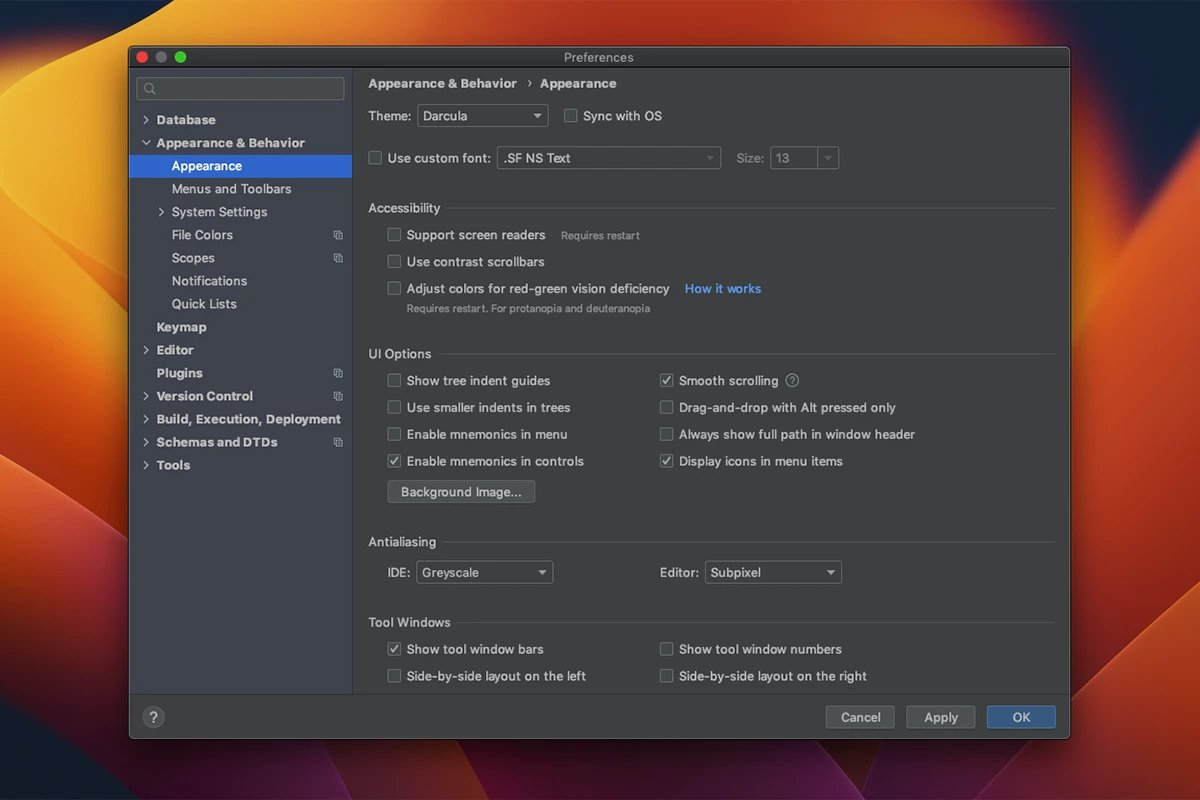This screenshot has width=1200, height=800.
Task: Toggle Show tree indent guides checkbox
Action: [x=394, y=381]
